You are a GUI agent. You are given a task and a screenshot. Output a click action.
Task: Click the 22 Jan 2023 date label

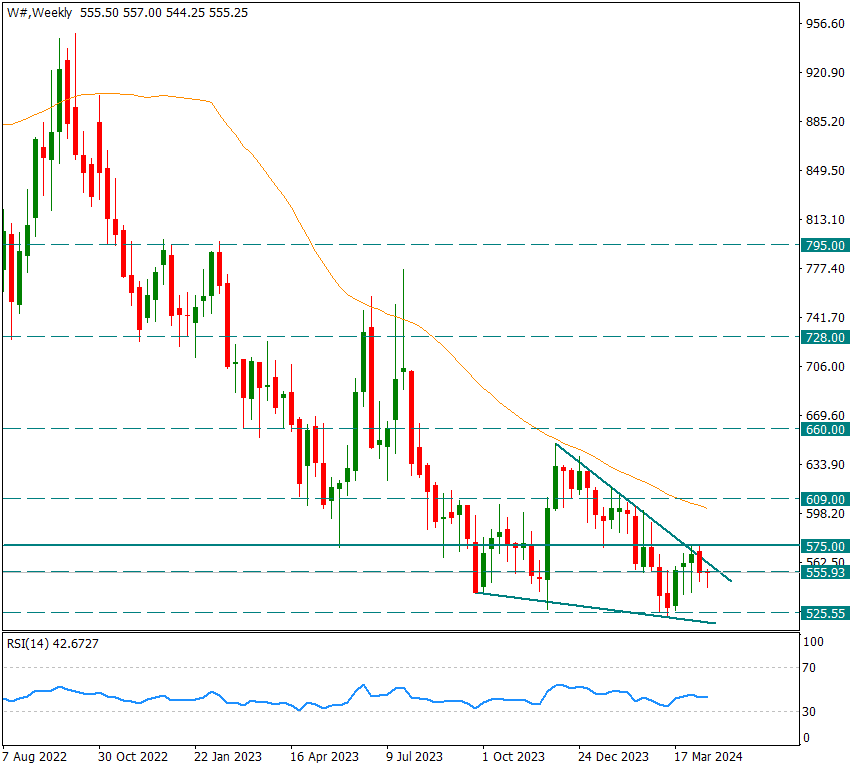pyautogui.click(x=228, y=756)
